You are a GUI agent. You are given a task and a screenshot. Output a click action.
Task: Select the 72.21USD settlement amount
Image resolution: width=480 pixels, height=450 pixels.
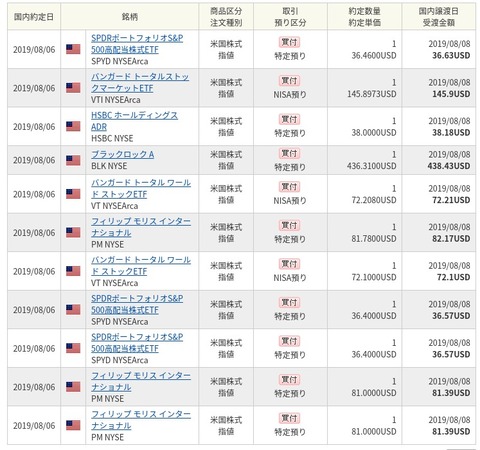(x=451, y=200)
